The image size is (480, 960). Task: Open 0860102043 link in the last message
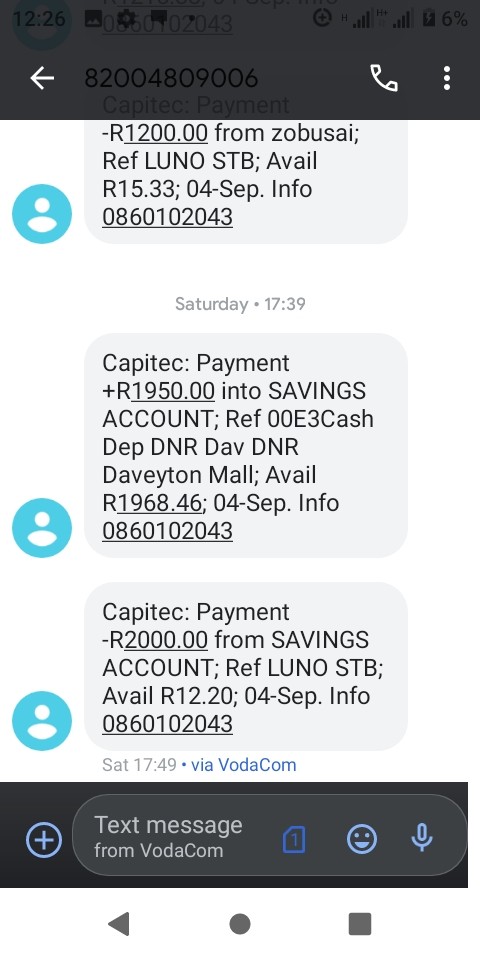[167, 724]
